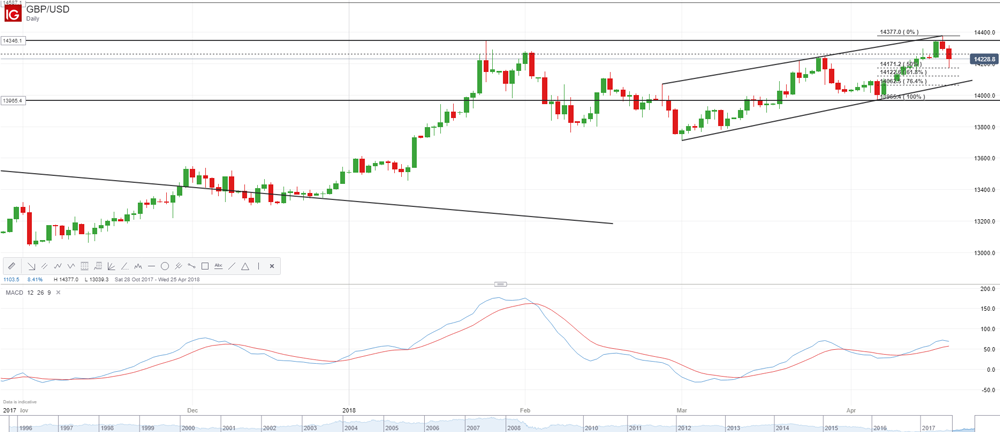Click the Feb label on the time axis
Screen dimensions: 1000x432
[524, 408]
